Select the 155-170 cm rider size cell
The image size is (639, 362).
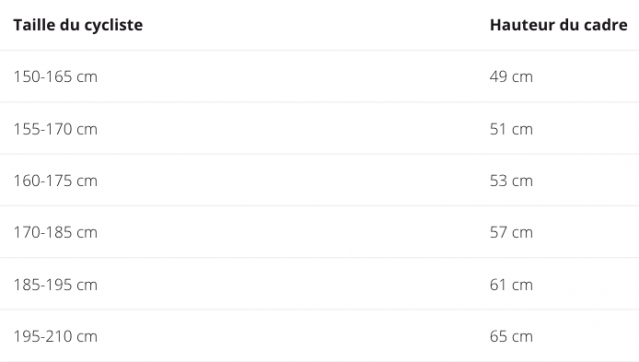coord(55,129)
